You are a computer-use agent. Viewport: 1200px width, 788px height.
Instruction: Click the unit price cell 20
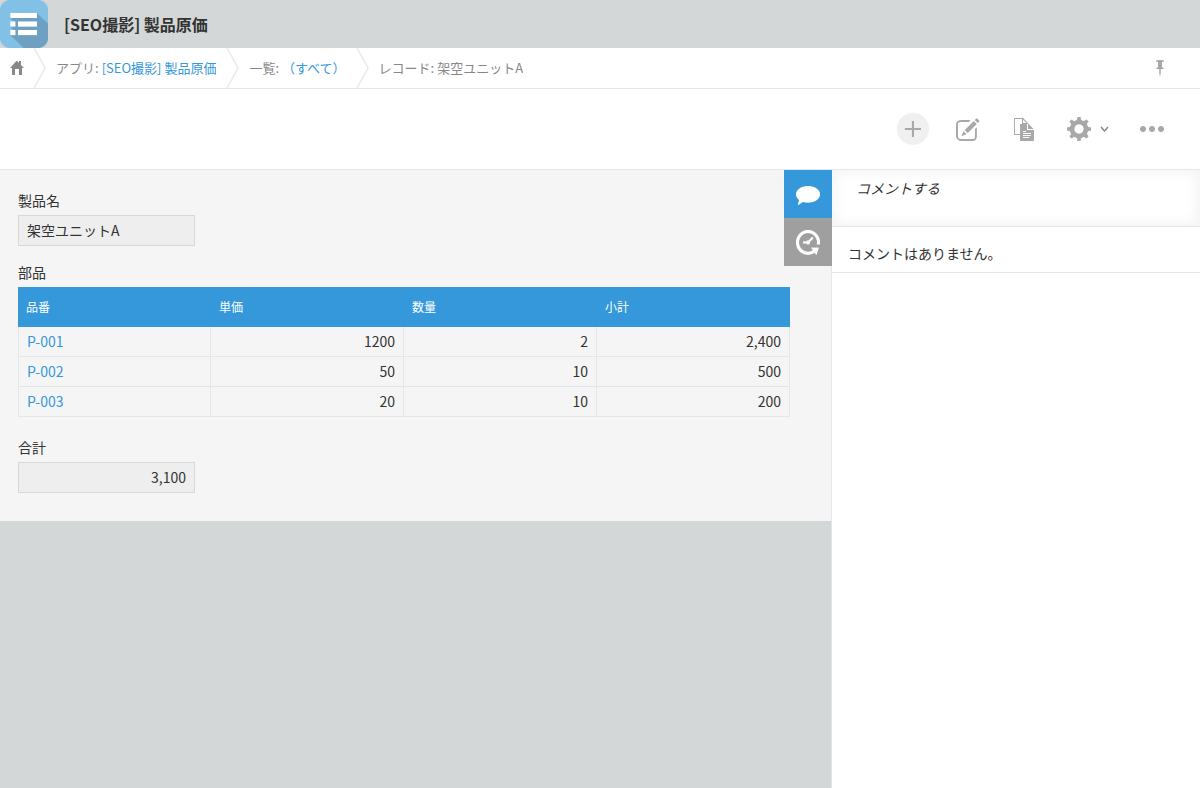(x=307, y=402)
